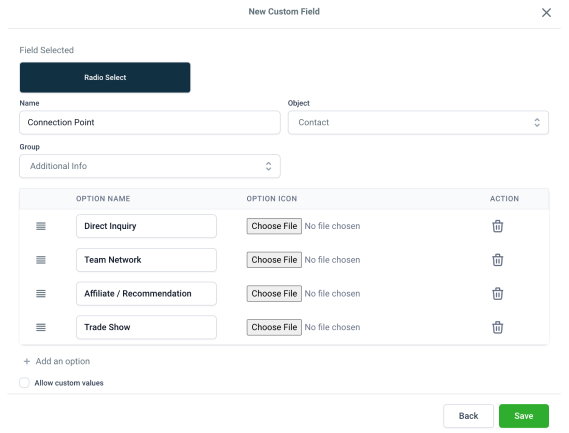This screenshot has height=433, width=569.
Task: Click reorder handle for Affiliate / Recommendation
Action: (x=41, y=294)
